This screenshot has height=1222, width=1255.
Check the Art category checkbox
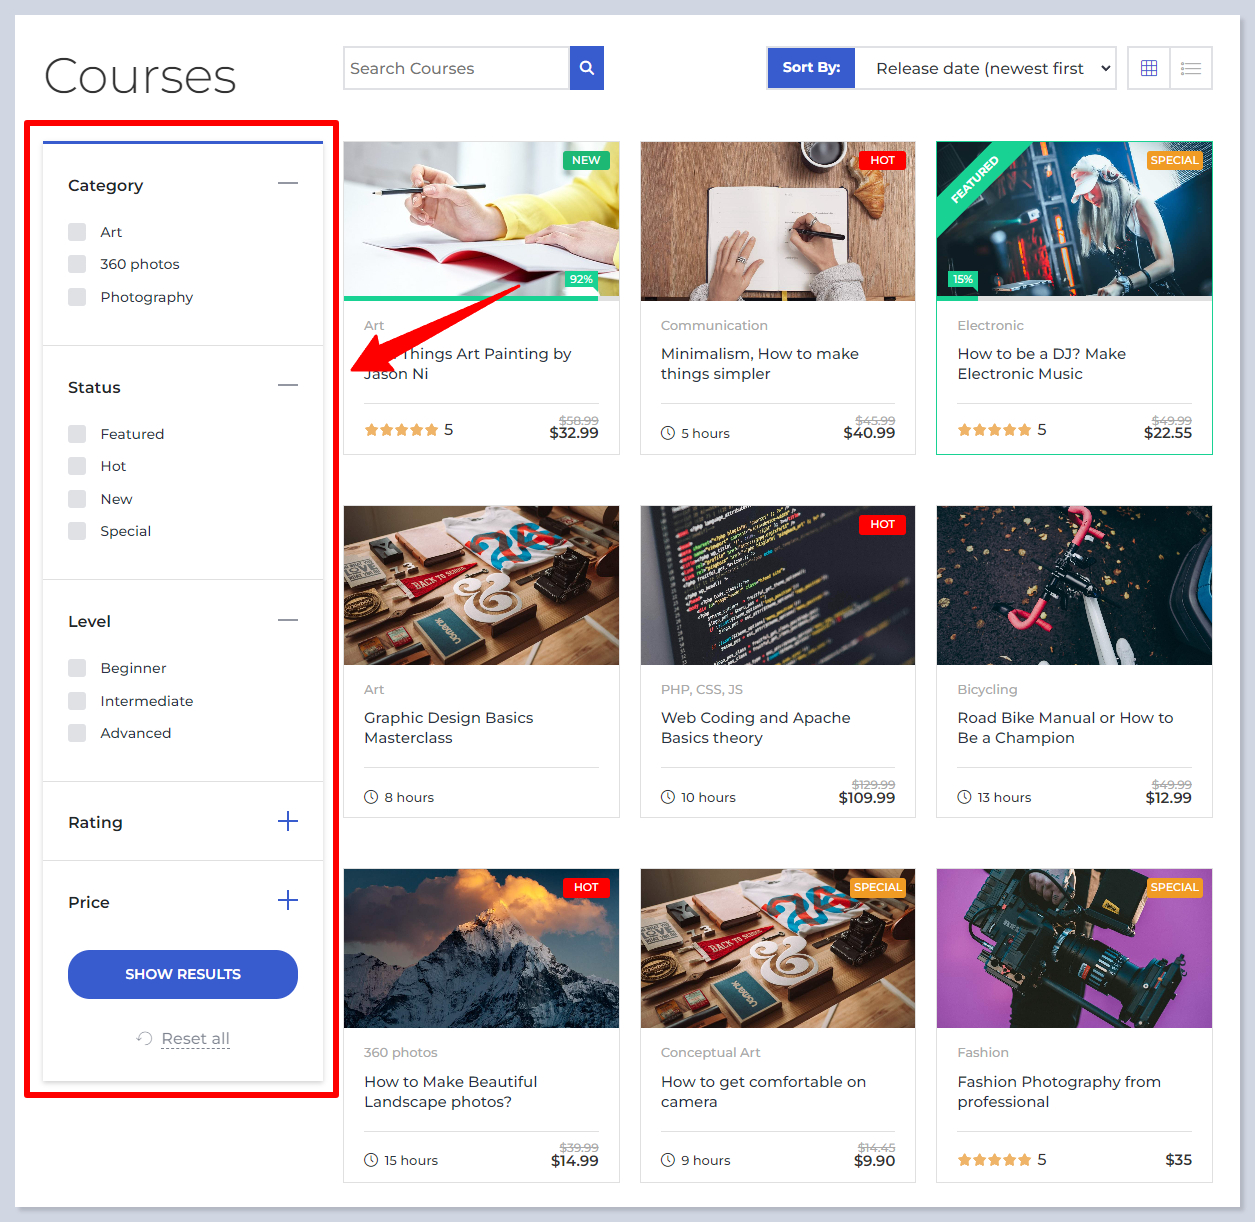(77, 232)
